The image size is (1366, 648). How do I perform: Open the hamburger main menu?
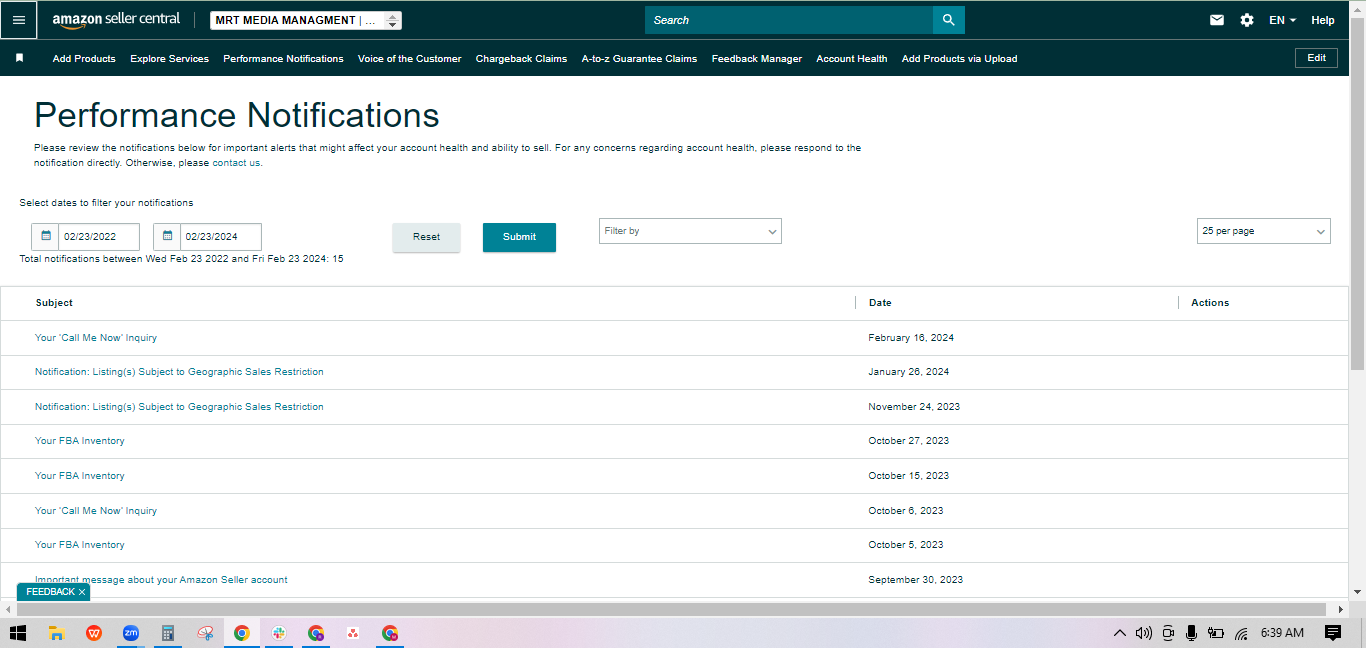(19, 20)
